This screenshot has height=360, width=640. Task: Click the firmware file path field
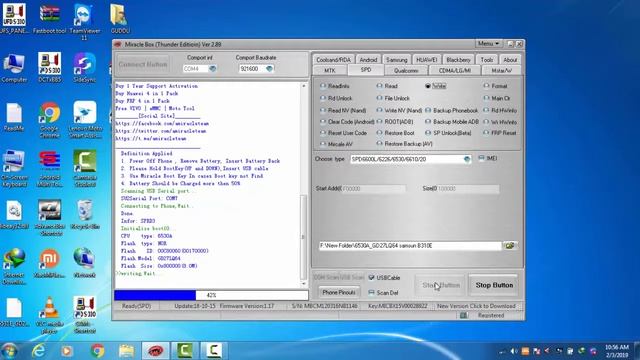pos(410,246)
